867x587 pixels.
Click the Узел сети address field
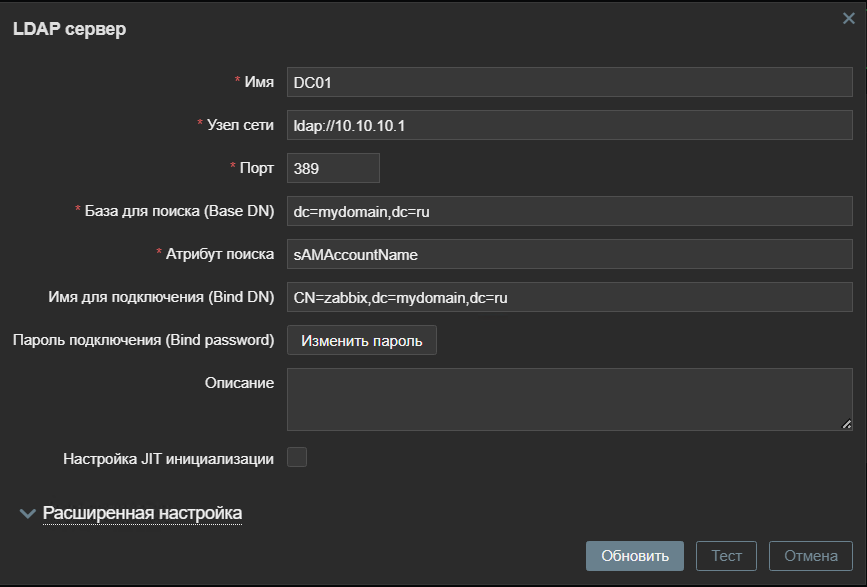click(x=568, y=125)
